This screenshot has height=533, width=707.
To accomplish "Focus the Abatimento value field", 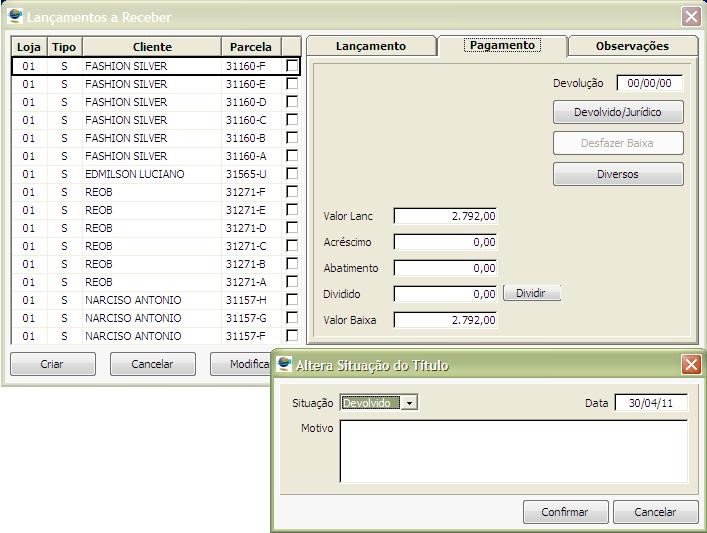I will tap(445, 268).
